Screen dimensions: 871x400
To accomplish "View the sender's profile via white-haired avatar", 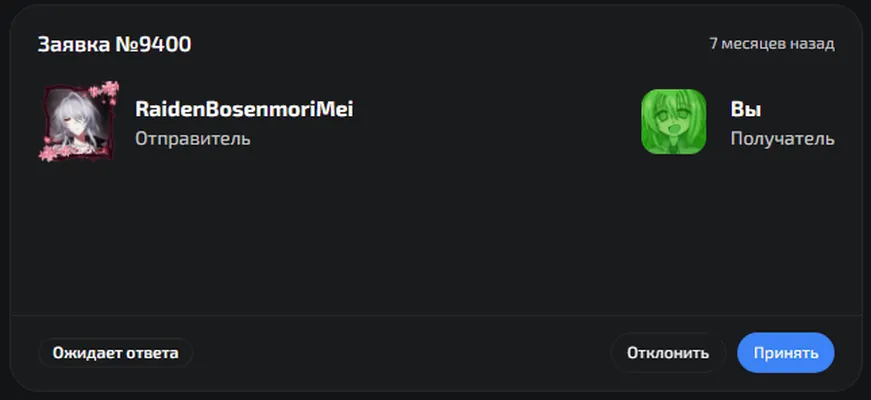I will pos(78,122).
